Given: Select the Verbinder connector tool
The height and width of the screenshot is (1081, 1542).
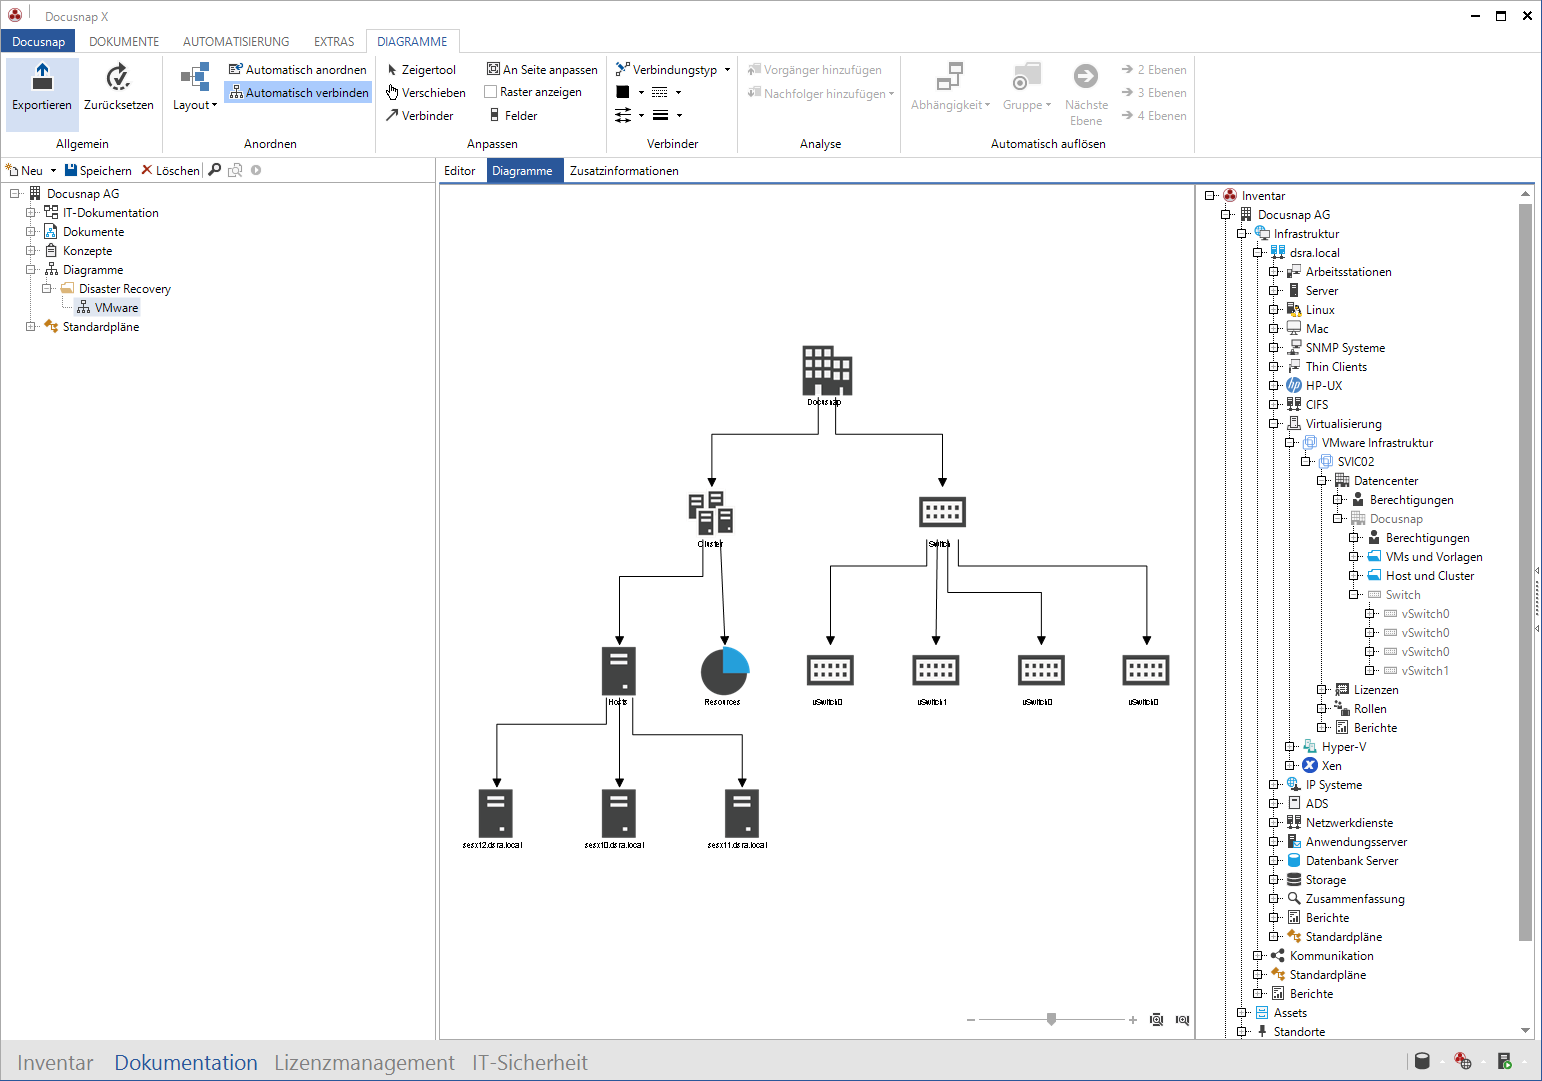Looking at the screenshot, I should pos(420,116).
